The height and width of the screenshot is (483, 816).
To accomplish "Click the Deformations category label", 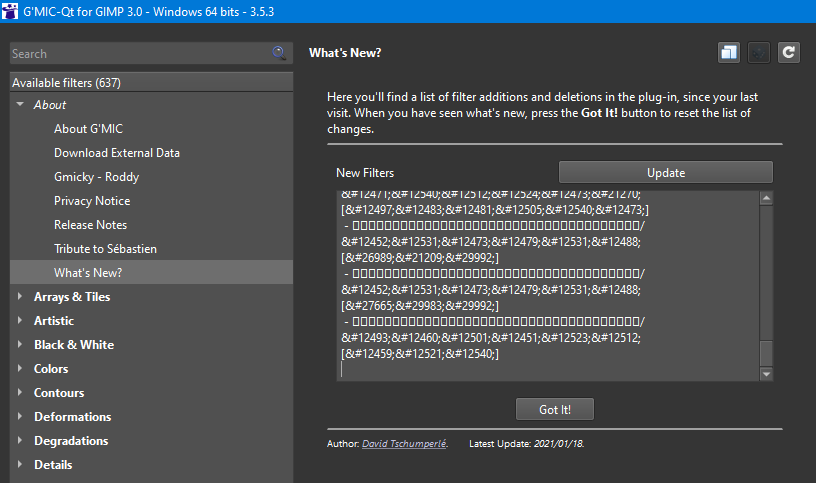I will click(x=72, y=416).
